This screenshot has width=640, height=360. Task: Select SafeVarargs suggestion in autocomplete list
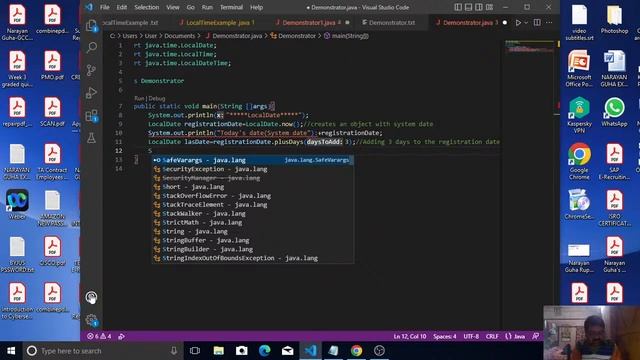pyautogui.click(x=253, y=160)
